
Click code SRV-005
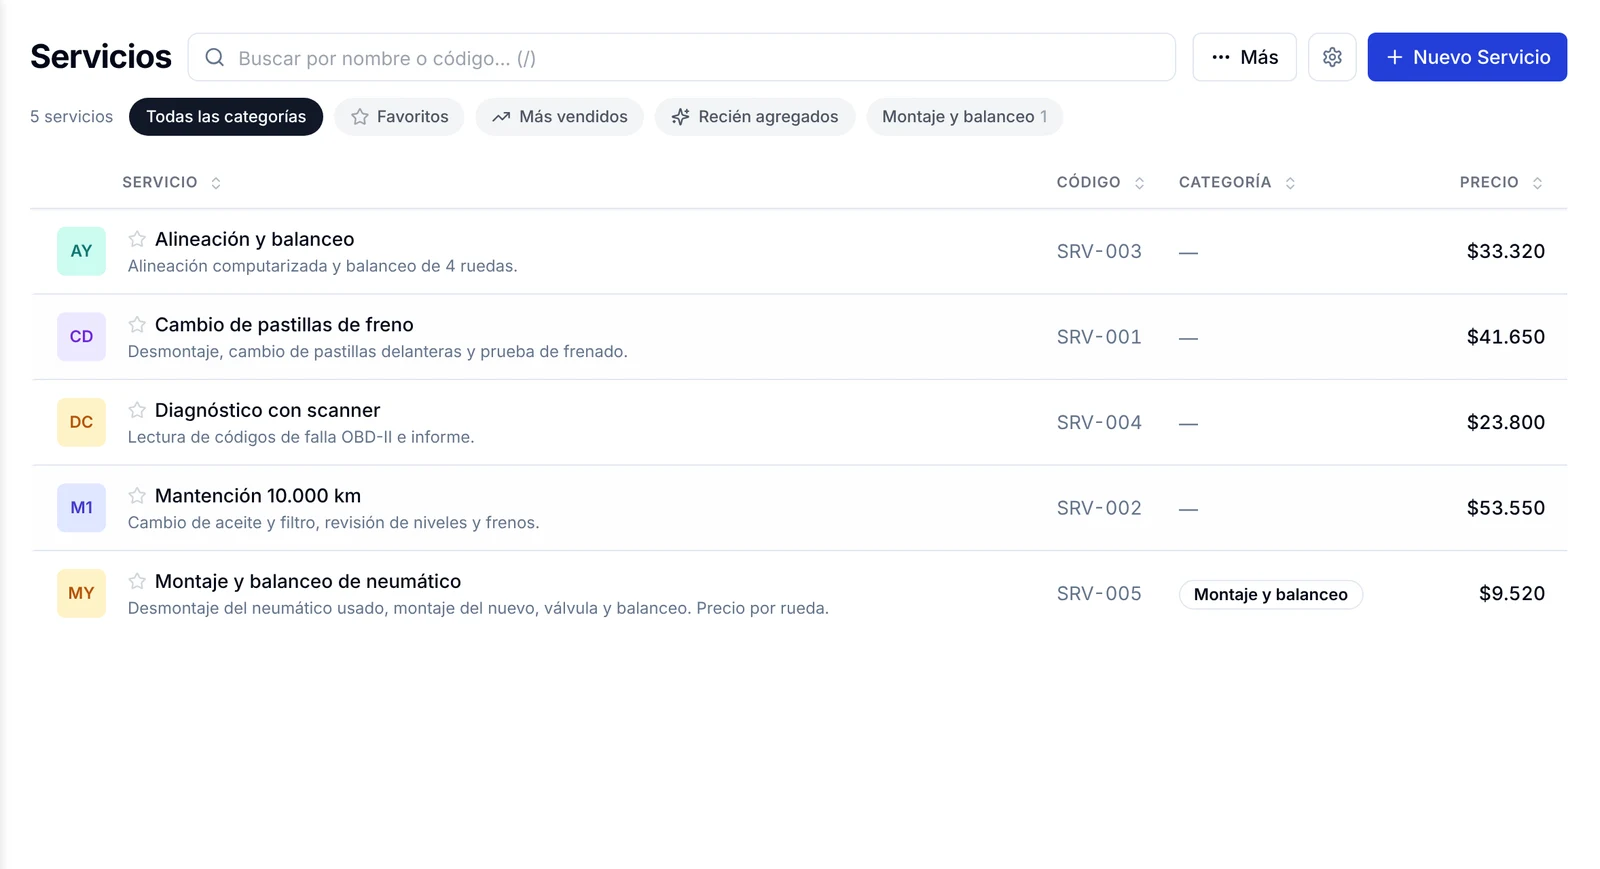pyautogui.click(x=1099, y=593)
